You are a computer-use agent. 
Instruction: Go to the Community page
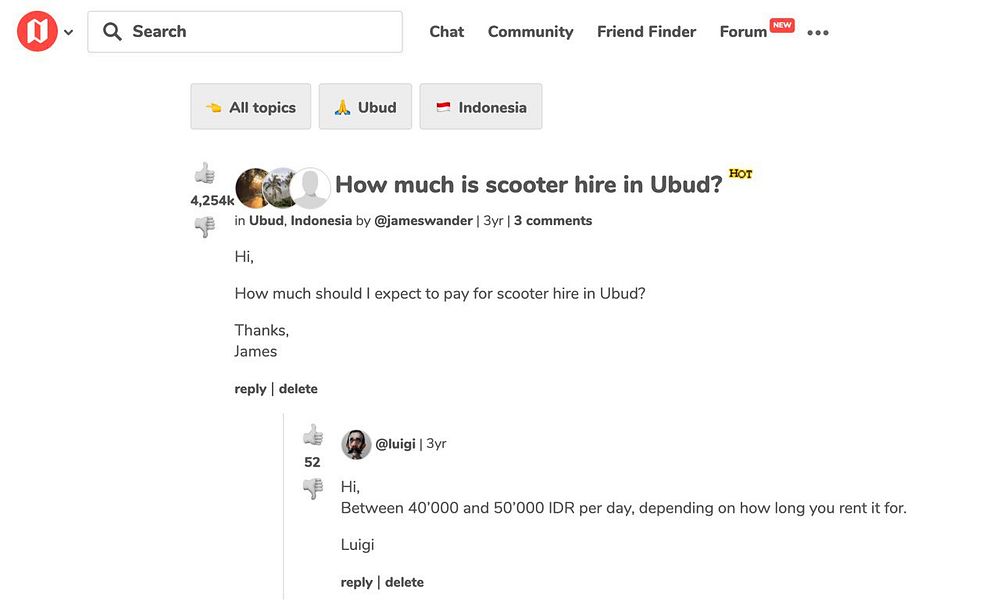pyautogui.click(x=530, y=32)
